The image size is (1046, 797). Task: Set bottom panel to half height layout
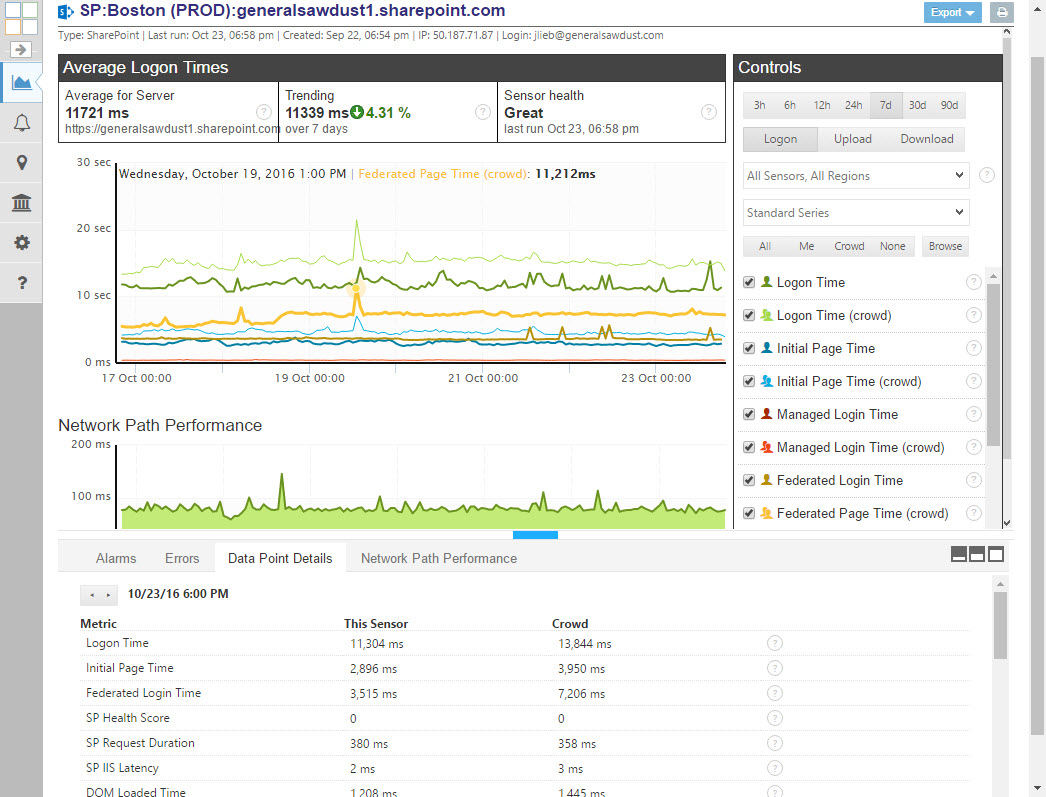(977, 554)
